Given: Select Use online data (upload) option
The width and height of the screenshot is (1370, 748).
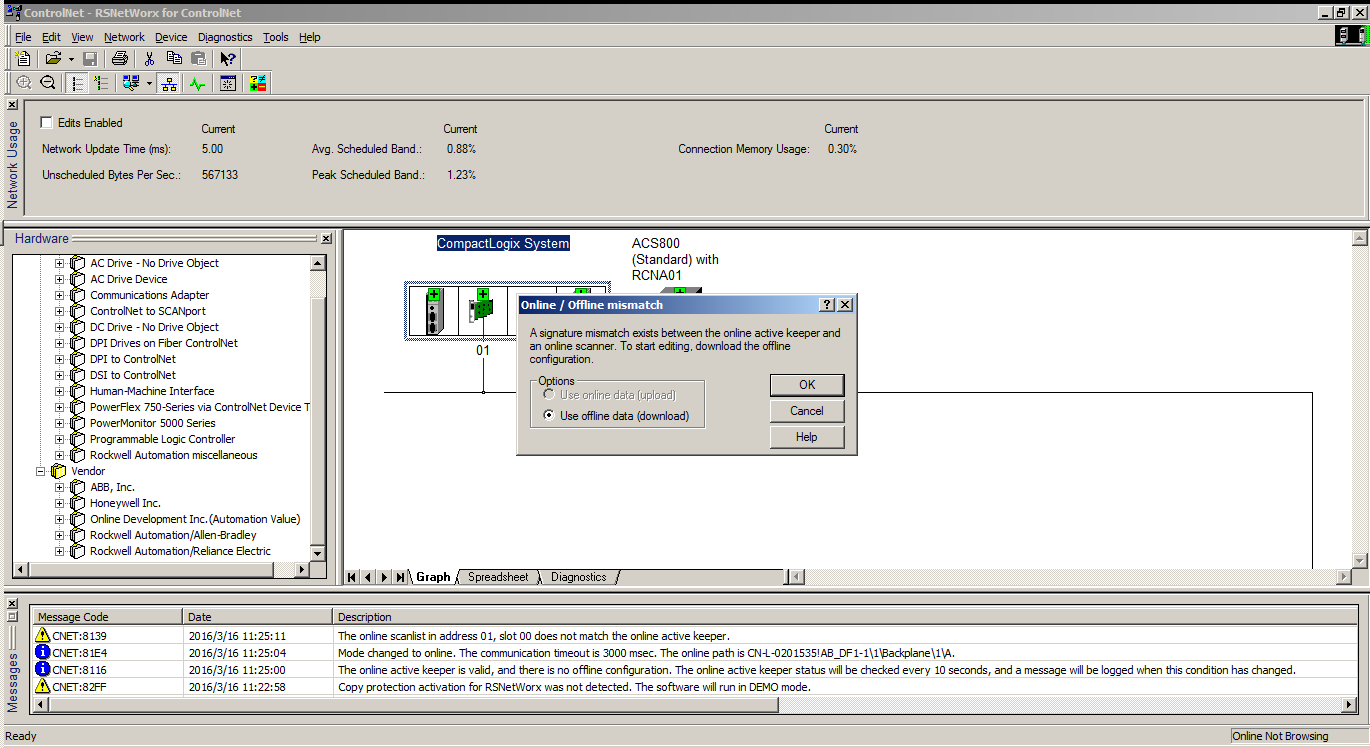Looking at the screenshot, I should pyautogui.click(x=549, y=395).
